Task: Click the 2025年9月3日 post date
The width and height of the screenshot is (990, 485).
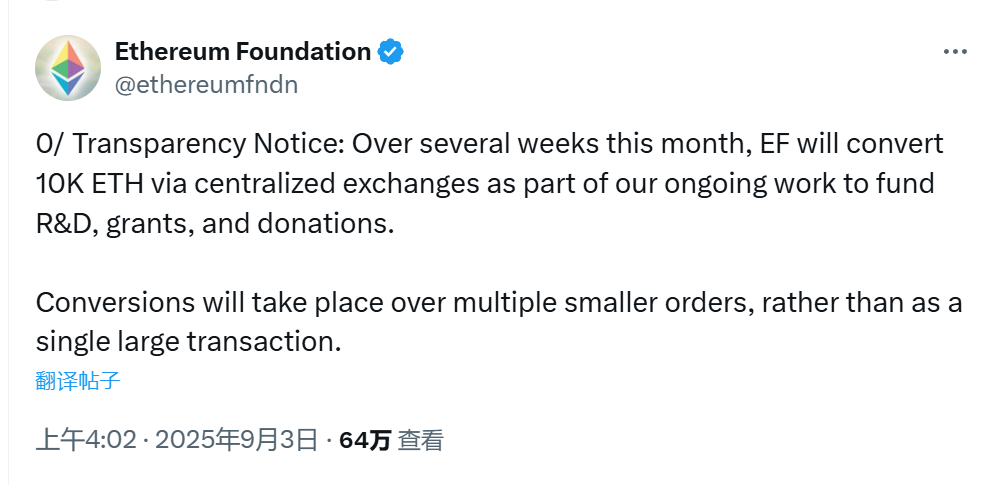Action: coord(237,440)
